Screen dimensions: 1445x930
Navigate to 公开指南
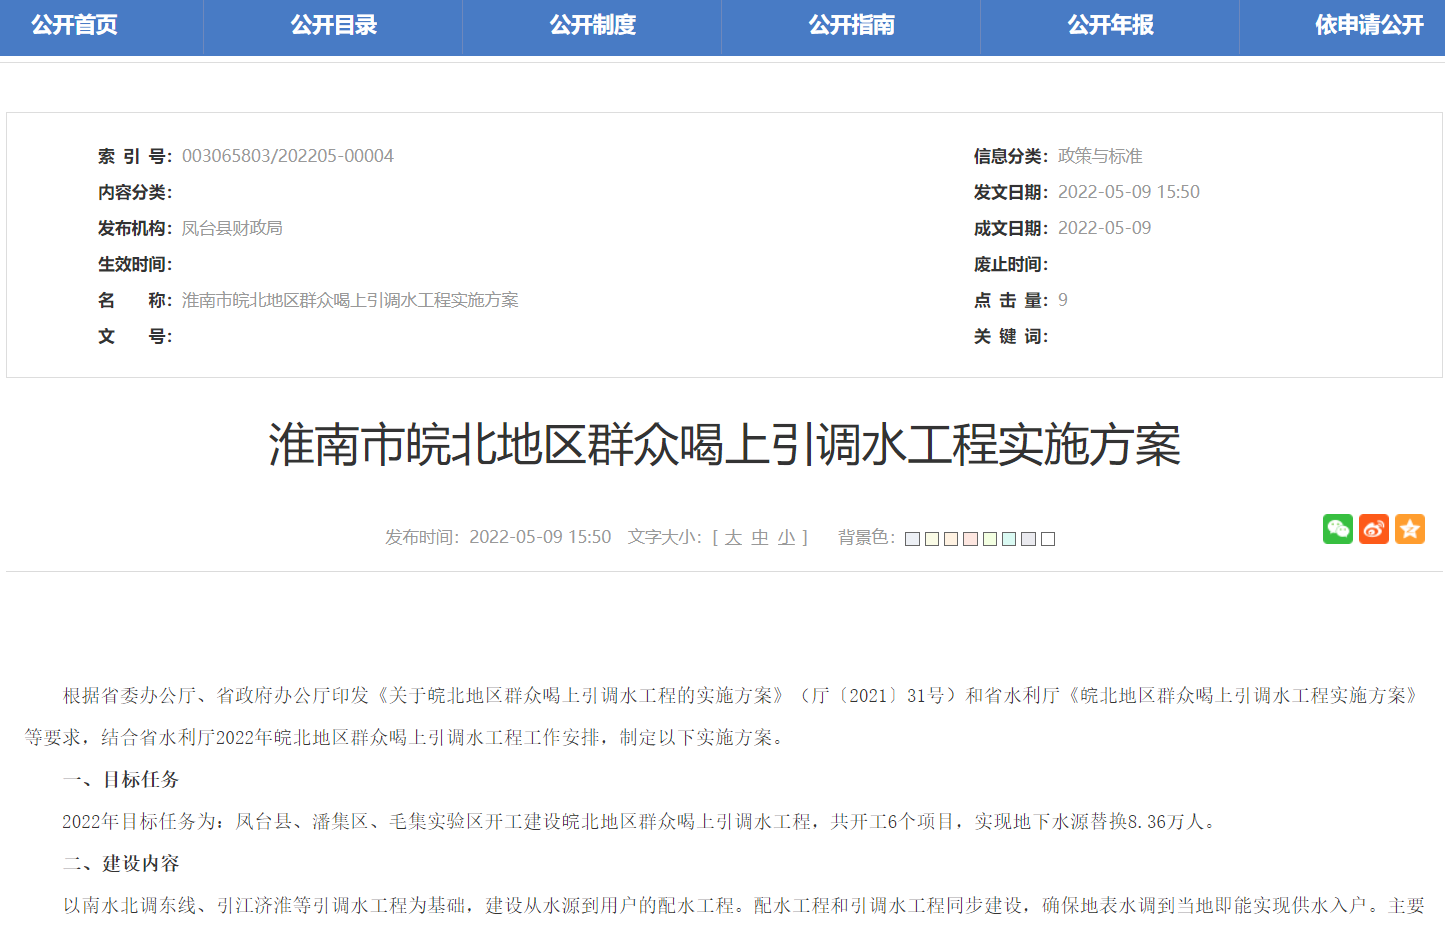click(x=851, y=26)
